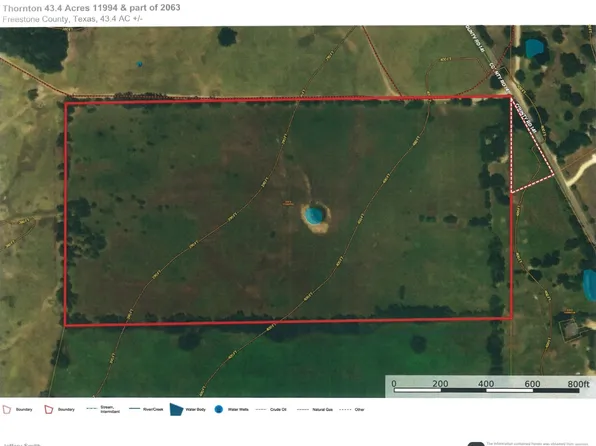Click the 'River/Creek' legend label
596x446 pixels.
point(153,409)
